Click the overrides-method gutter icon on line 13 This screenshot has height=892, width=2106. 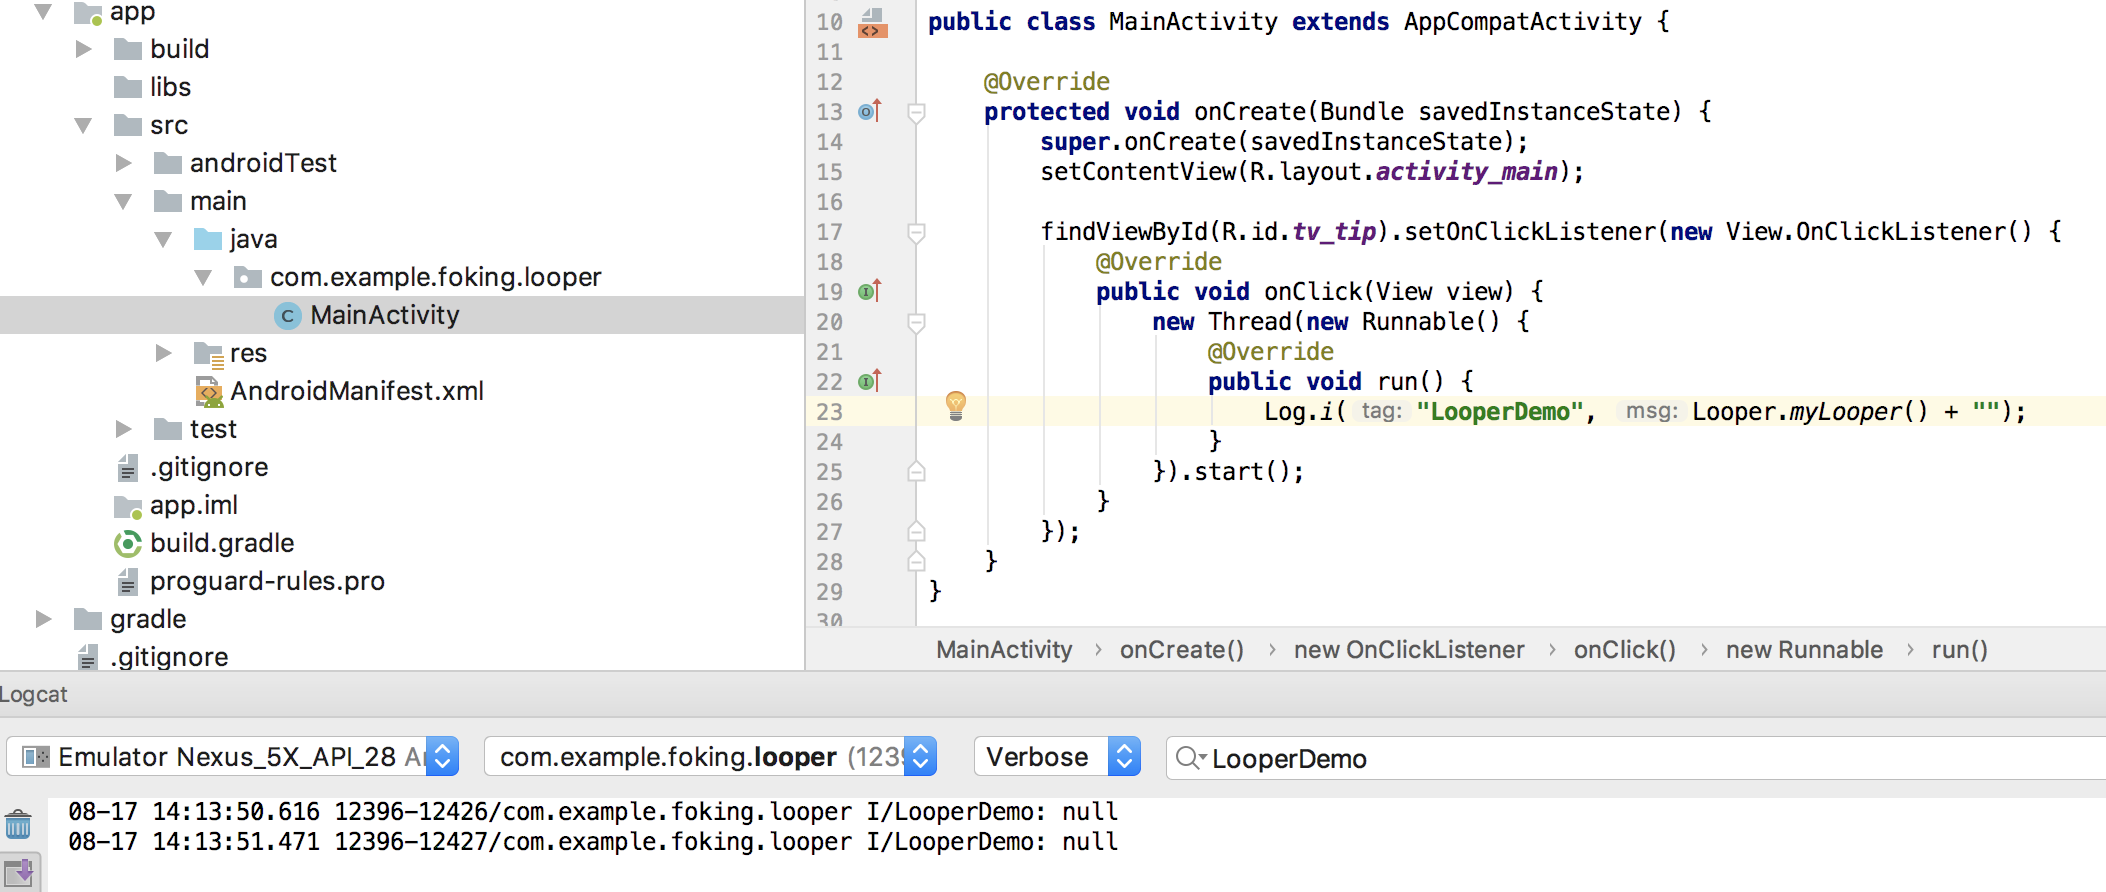coord(870,111)
